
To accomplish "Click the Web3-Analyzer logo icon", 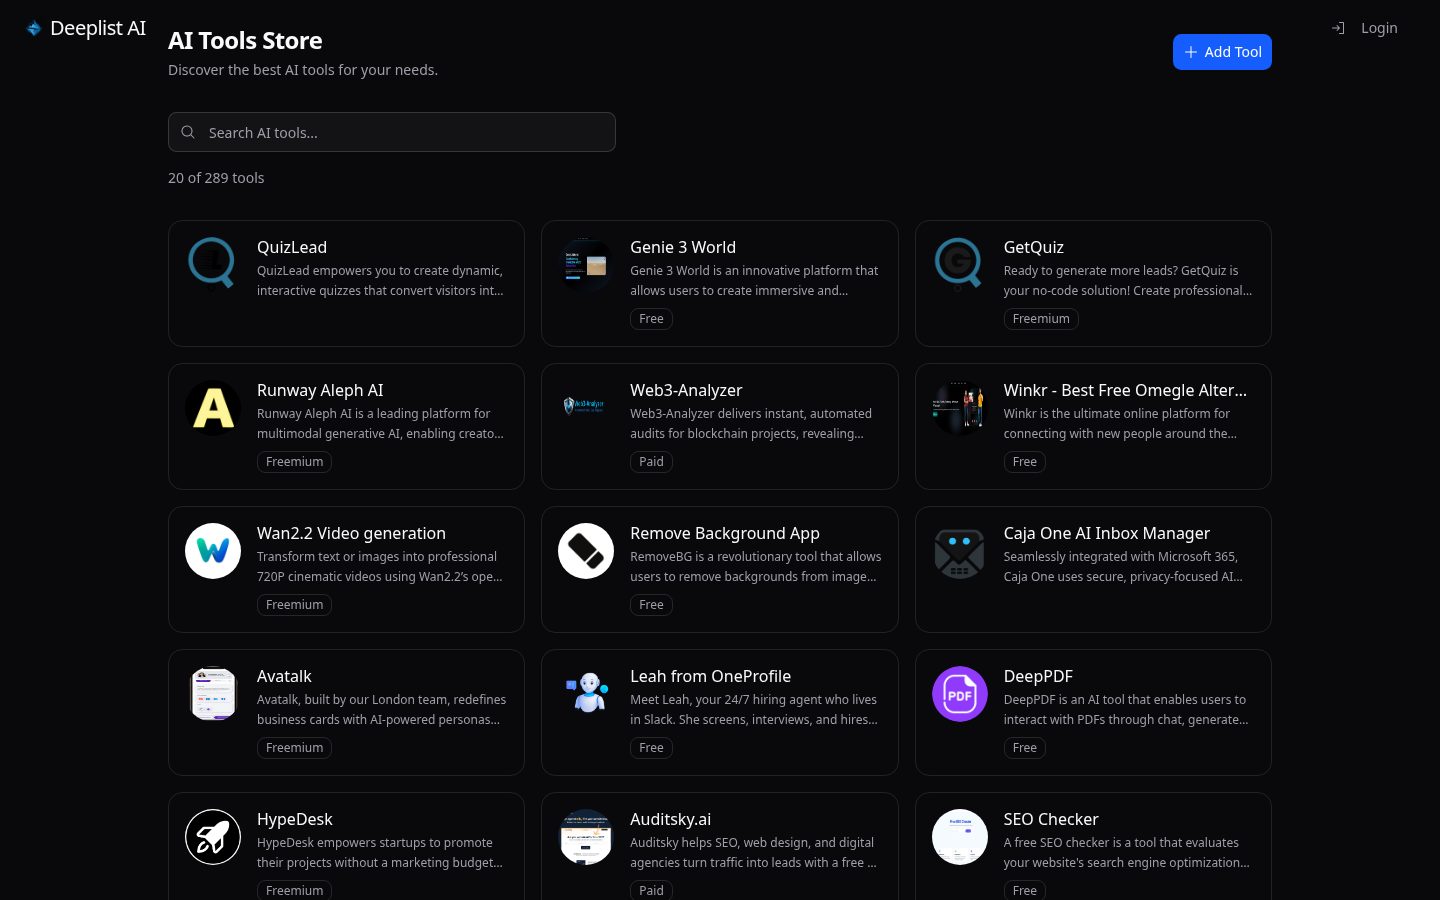I will [586, 408].
